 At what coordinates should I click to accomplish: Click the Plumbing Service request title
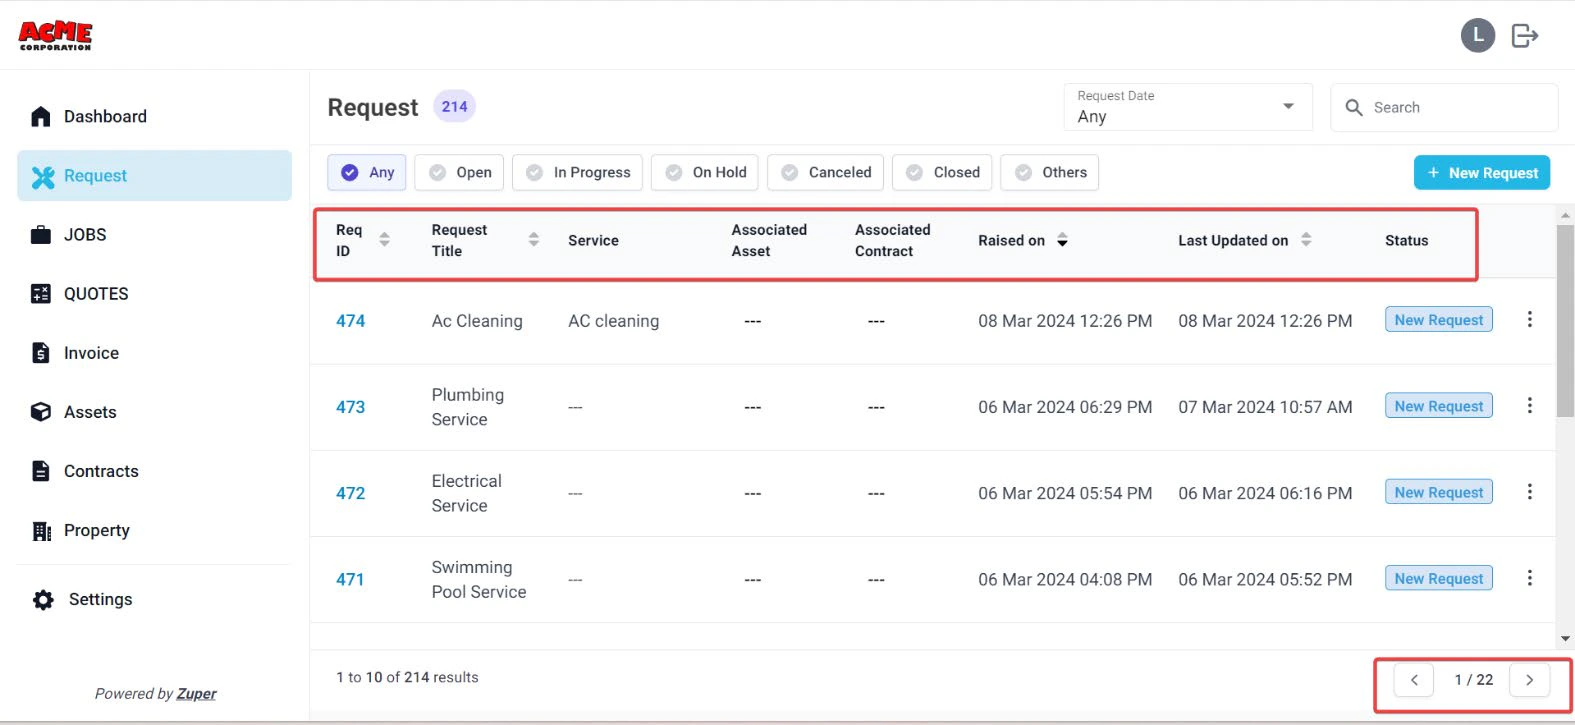pos(468,407)
